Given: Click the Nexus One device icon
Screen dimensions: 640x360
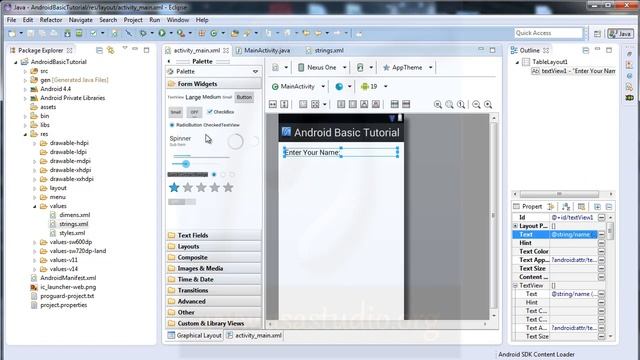Looking at the screenshot, I should 301,67.
